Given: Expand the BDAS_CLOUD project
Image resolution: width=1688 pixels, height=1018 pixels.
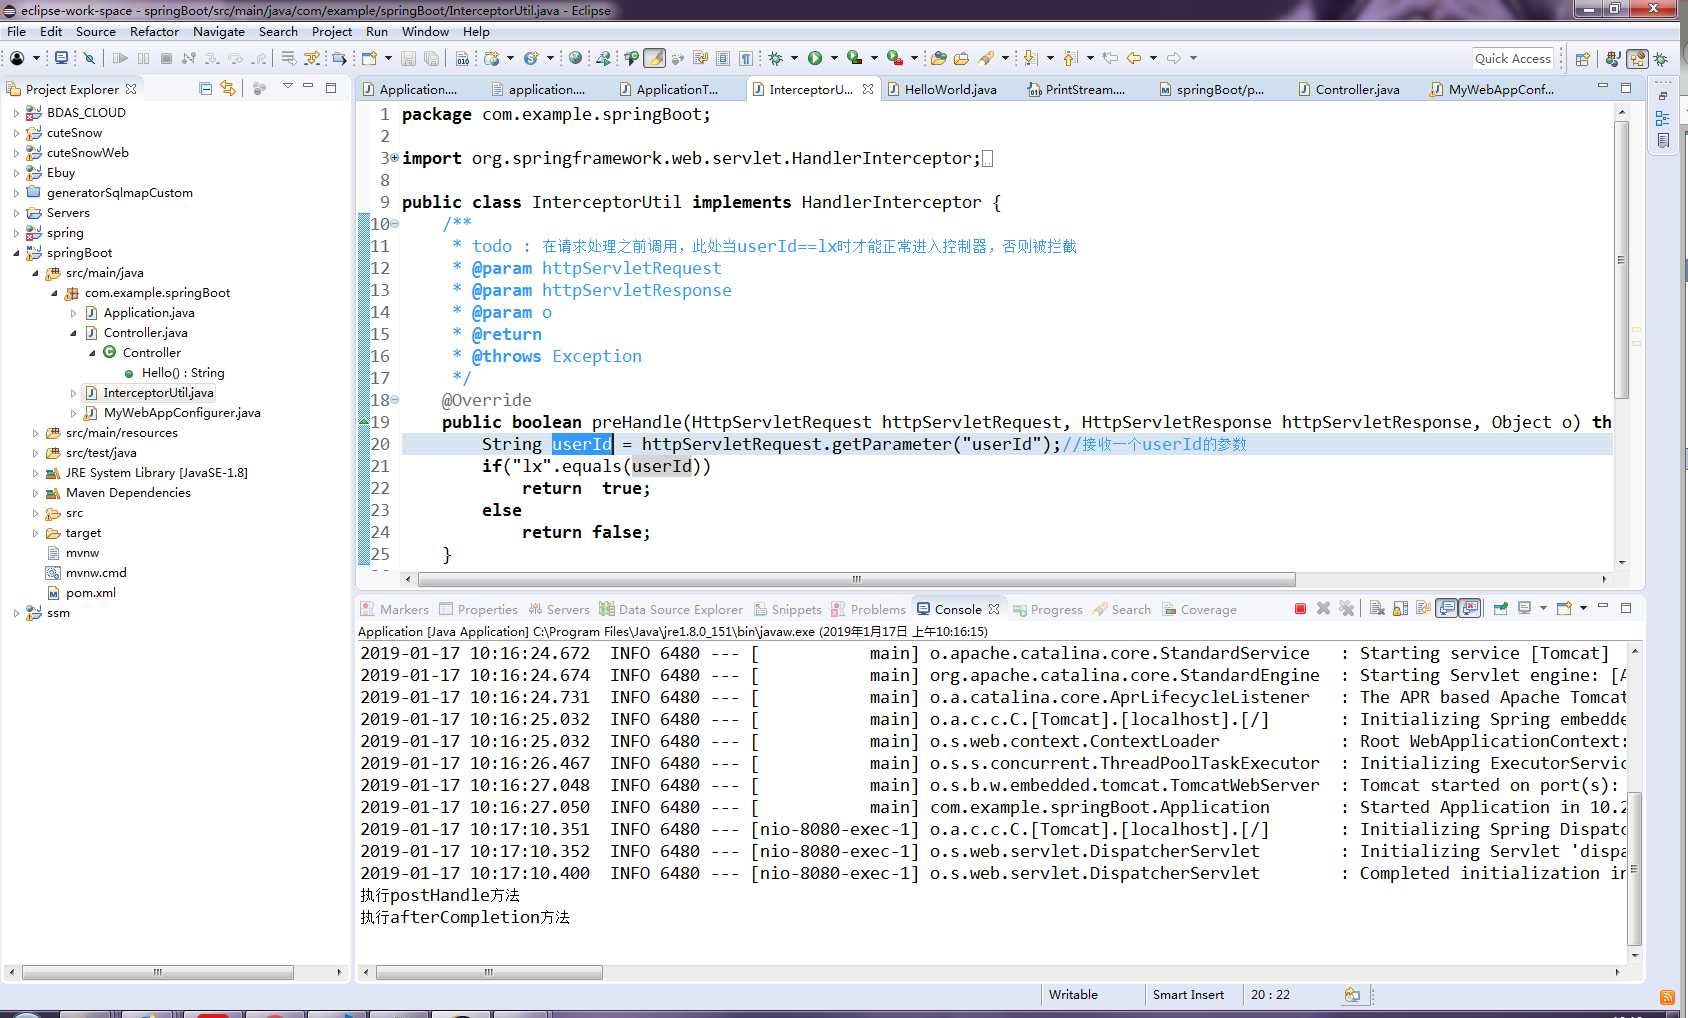Looking at the screenshot, I should 16,113.
